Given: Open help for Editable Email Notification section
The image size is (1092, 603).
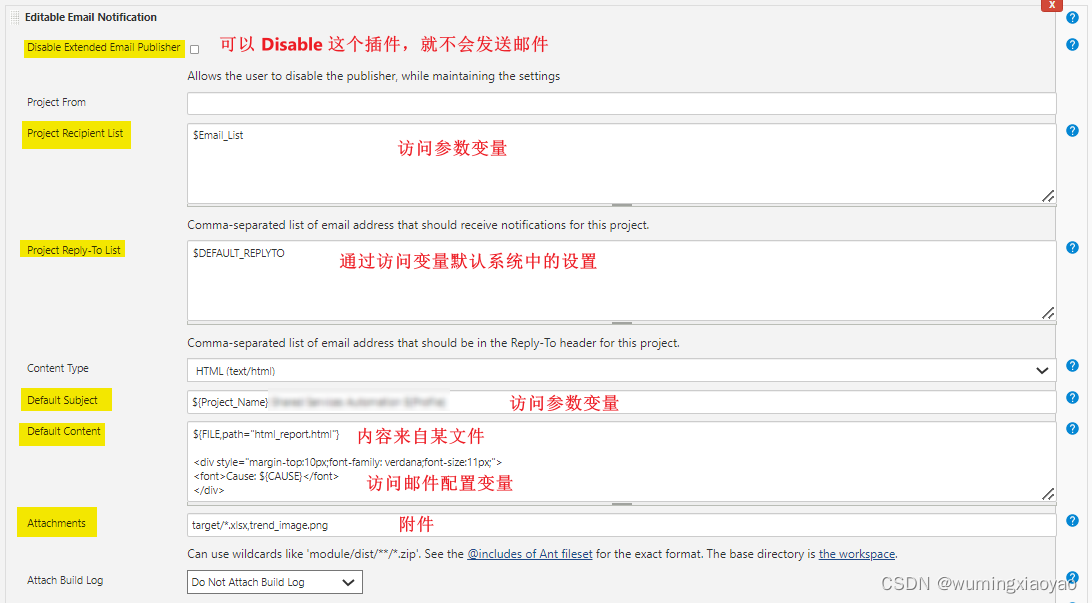Looking at the screenshot, I should point(1072,18).
